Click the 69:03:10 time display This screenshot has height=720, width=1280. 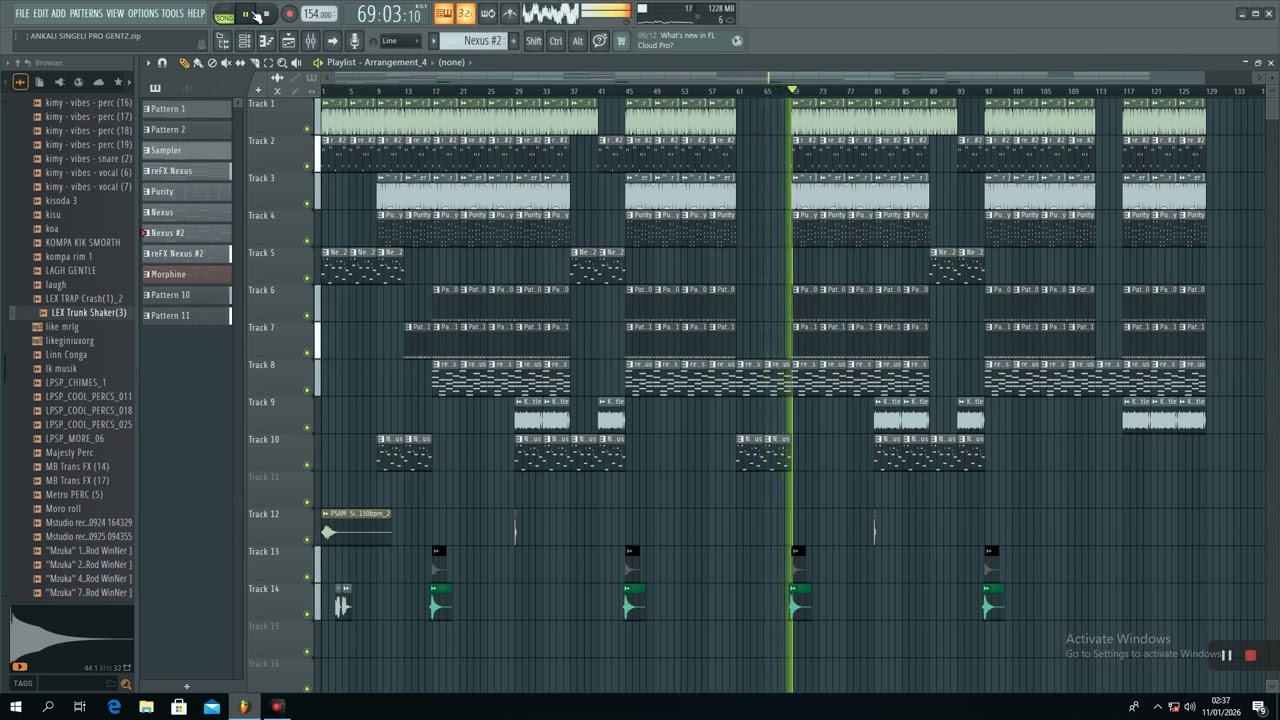point(388,14)
